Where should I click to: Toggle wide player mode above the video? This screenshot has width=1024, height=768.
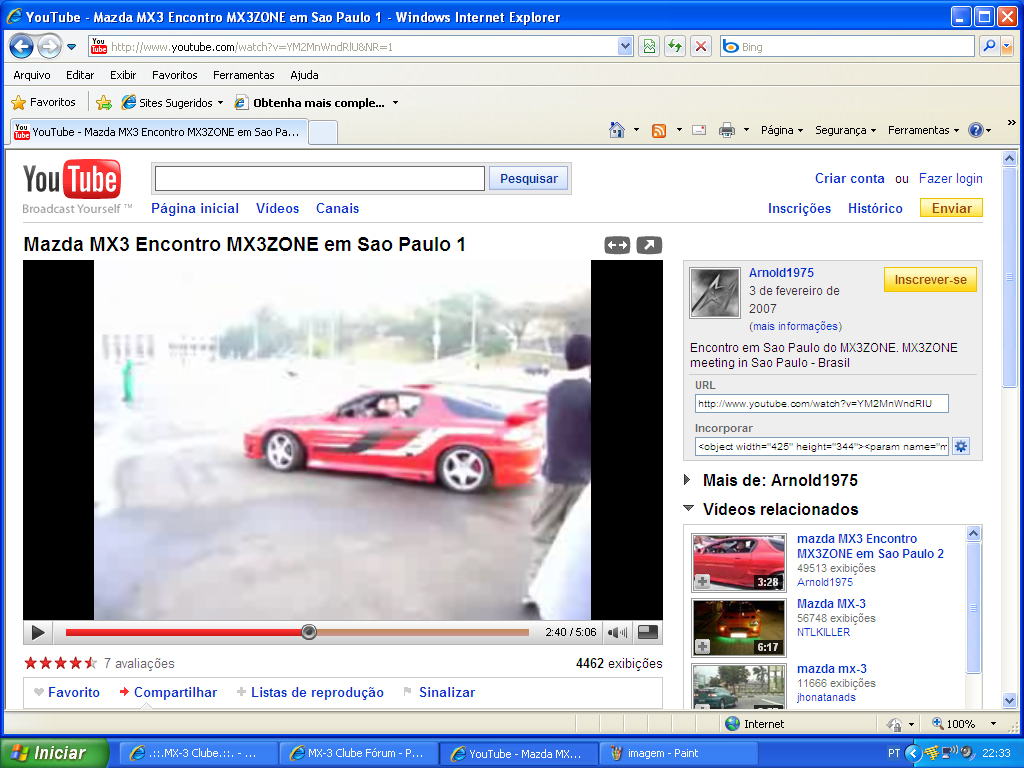click(617, 245)
